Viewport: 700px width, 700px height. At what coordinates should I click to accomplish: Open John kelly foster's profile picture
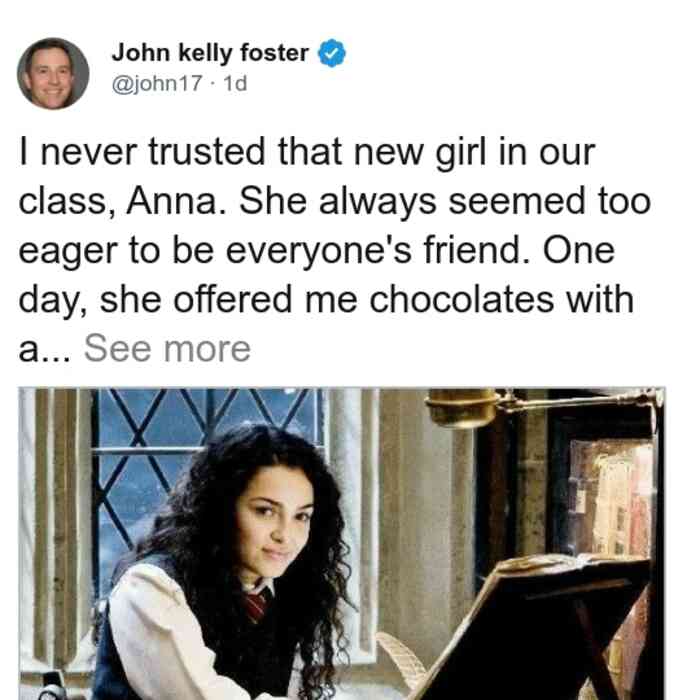[x=53, y=74]
